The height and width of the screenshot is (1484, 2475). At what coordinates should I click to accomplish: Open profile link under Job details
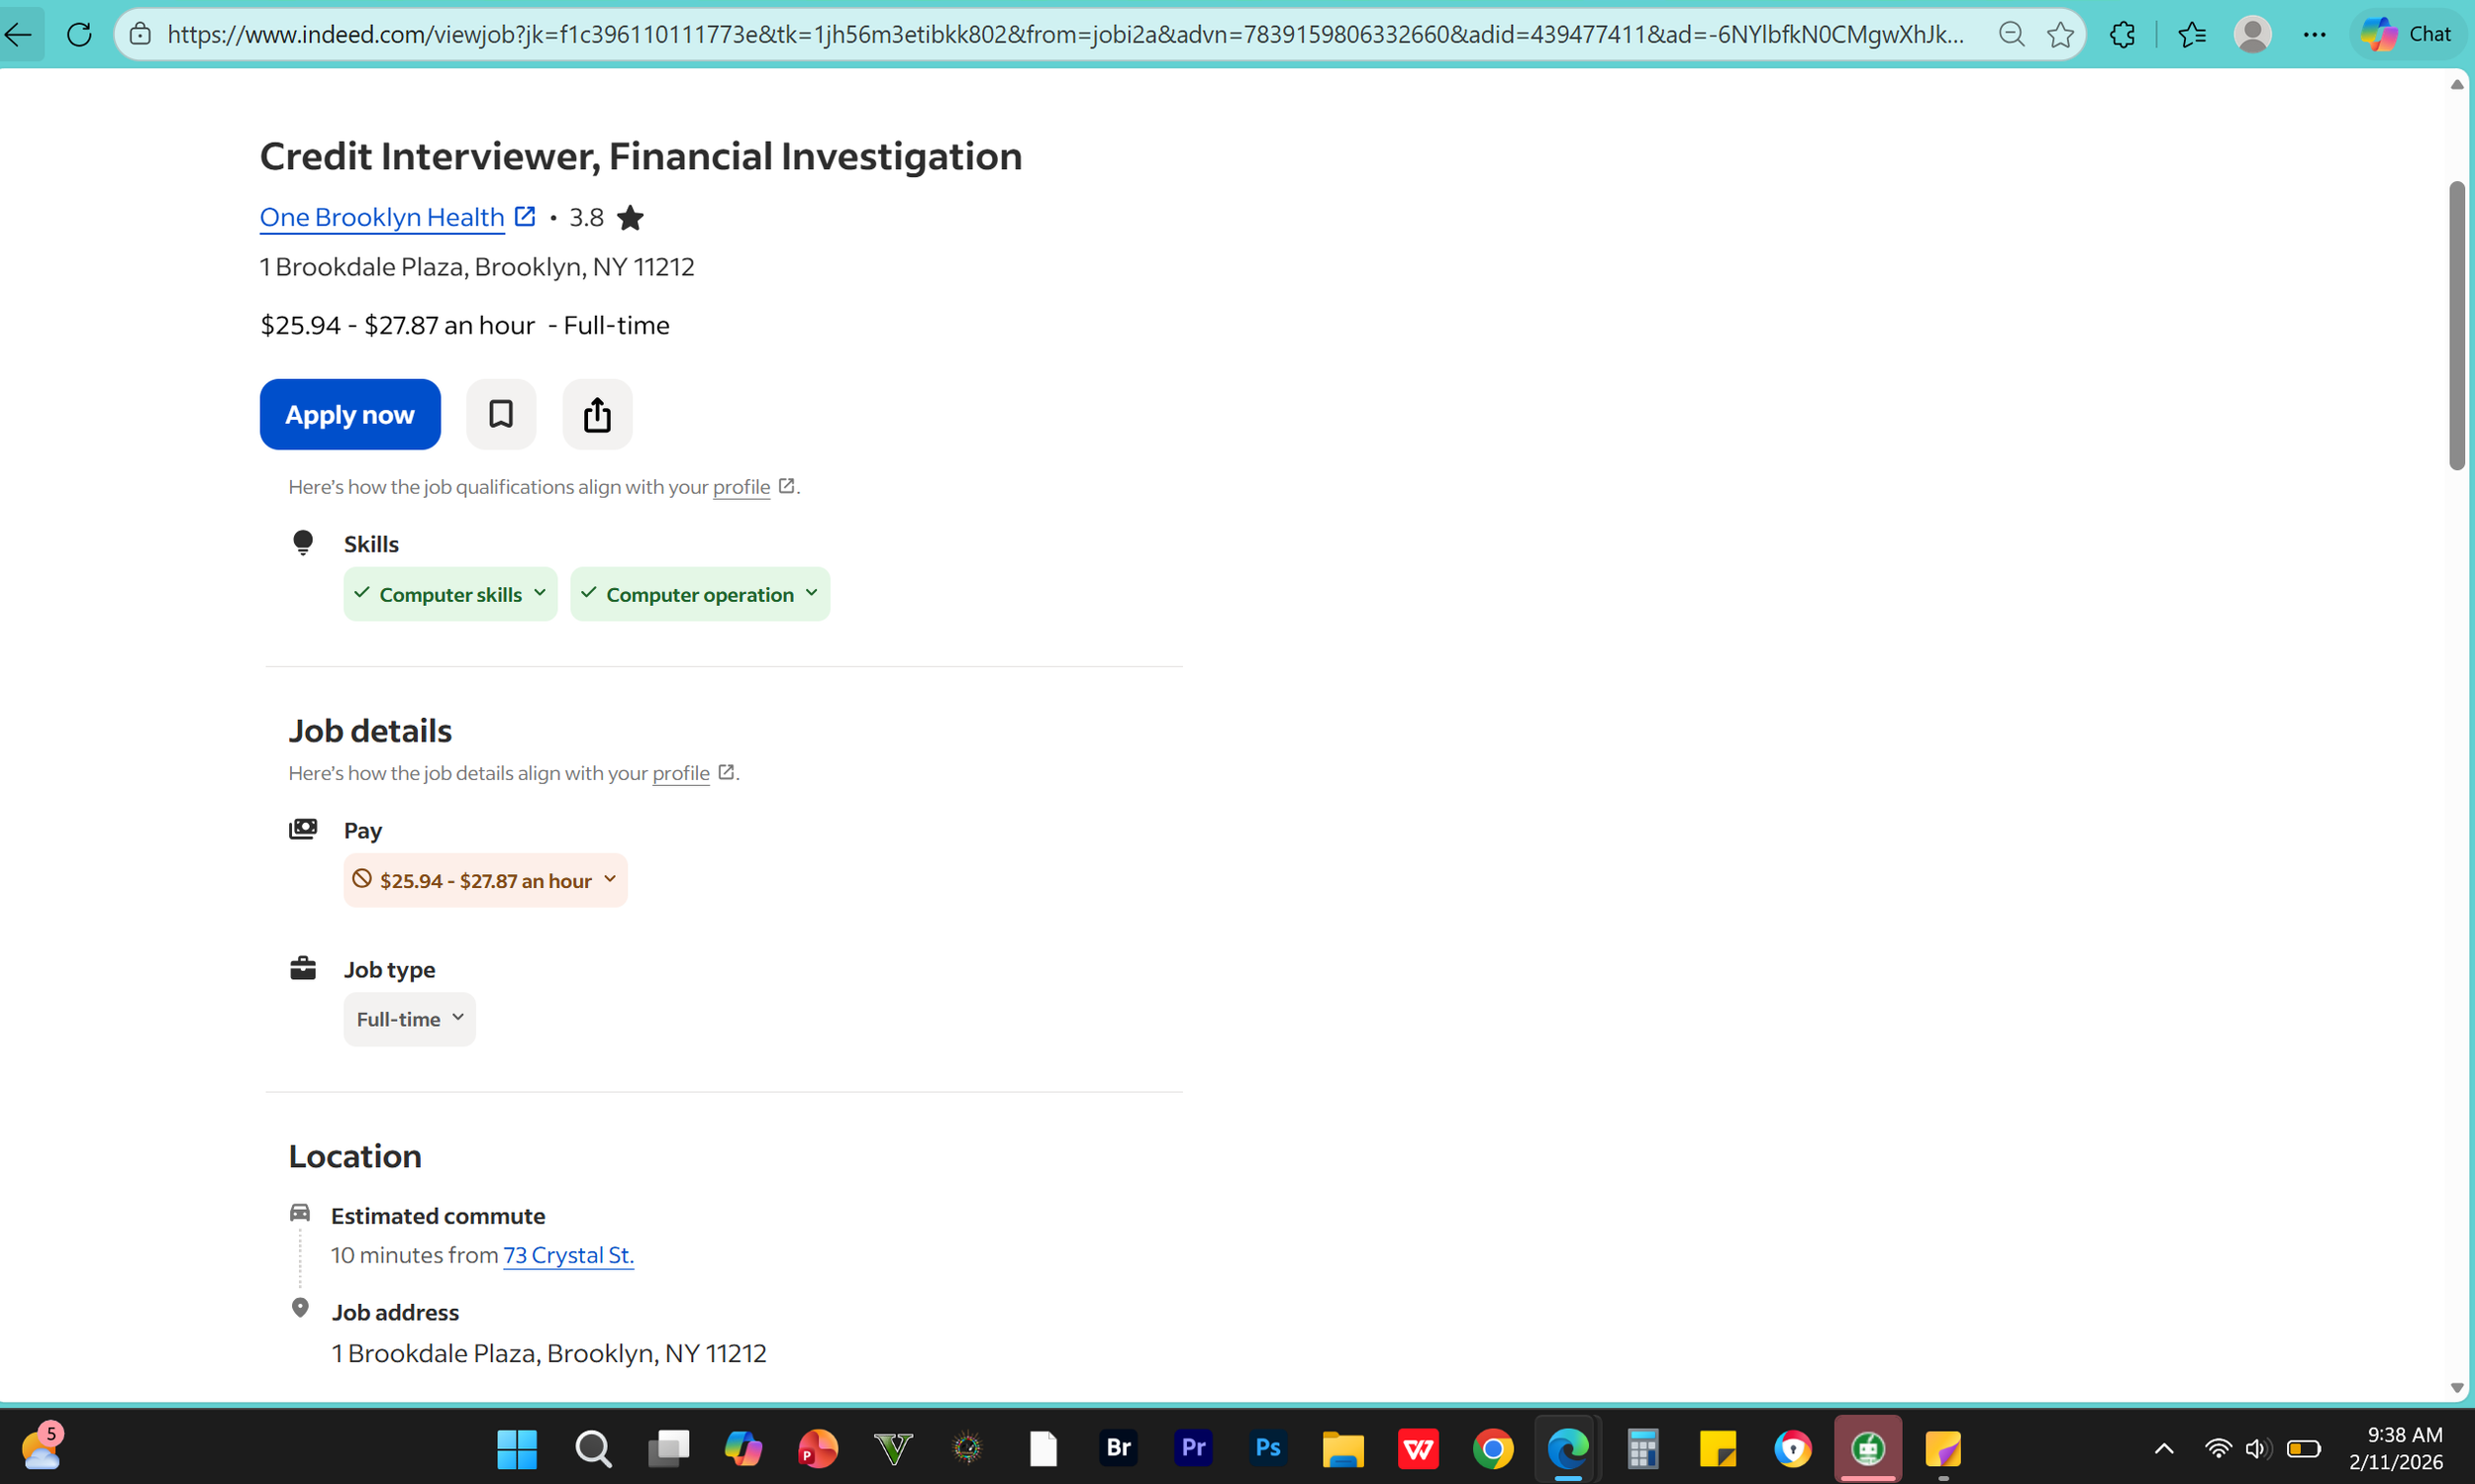[x=680, y=773]
